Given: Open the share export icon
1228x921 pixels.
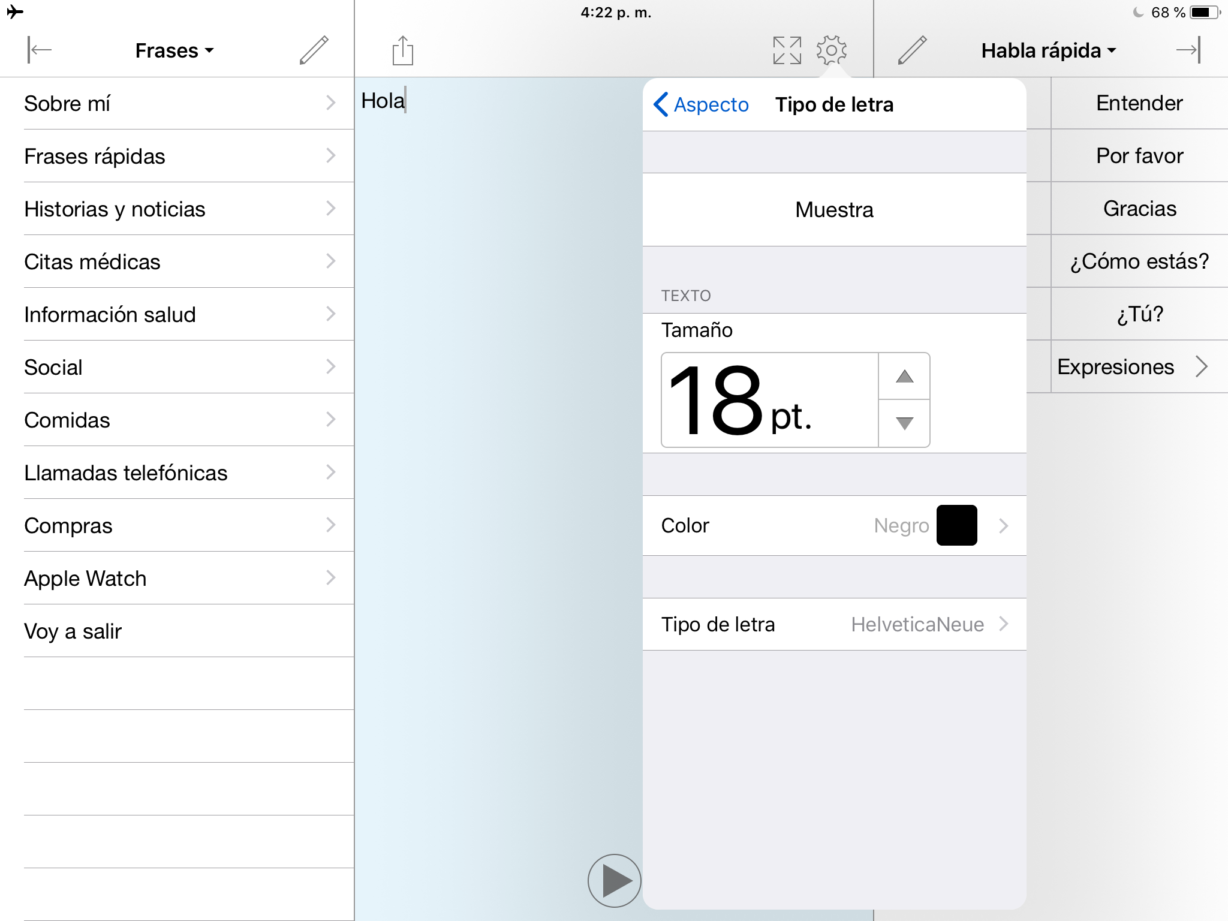Looking at the screenshot, I should click(x=402, y=50).
